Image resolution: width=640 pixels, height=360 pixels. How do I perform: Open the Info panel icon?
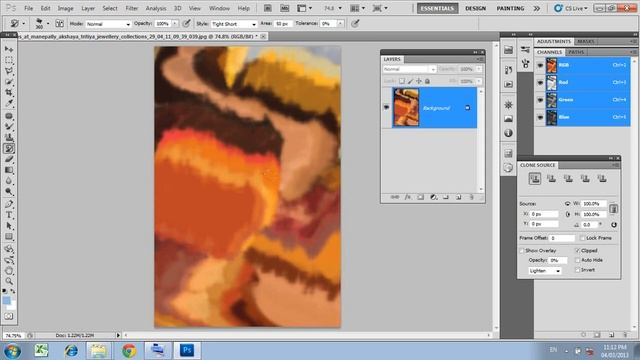point(508,133)
